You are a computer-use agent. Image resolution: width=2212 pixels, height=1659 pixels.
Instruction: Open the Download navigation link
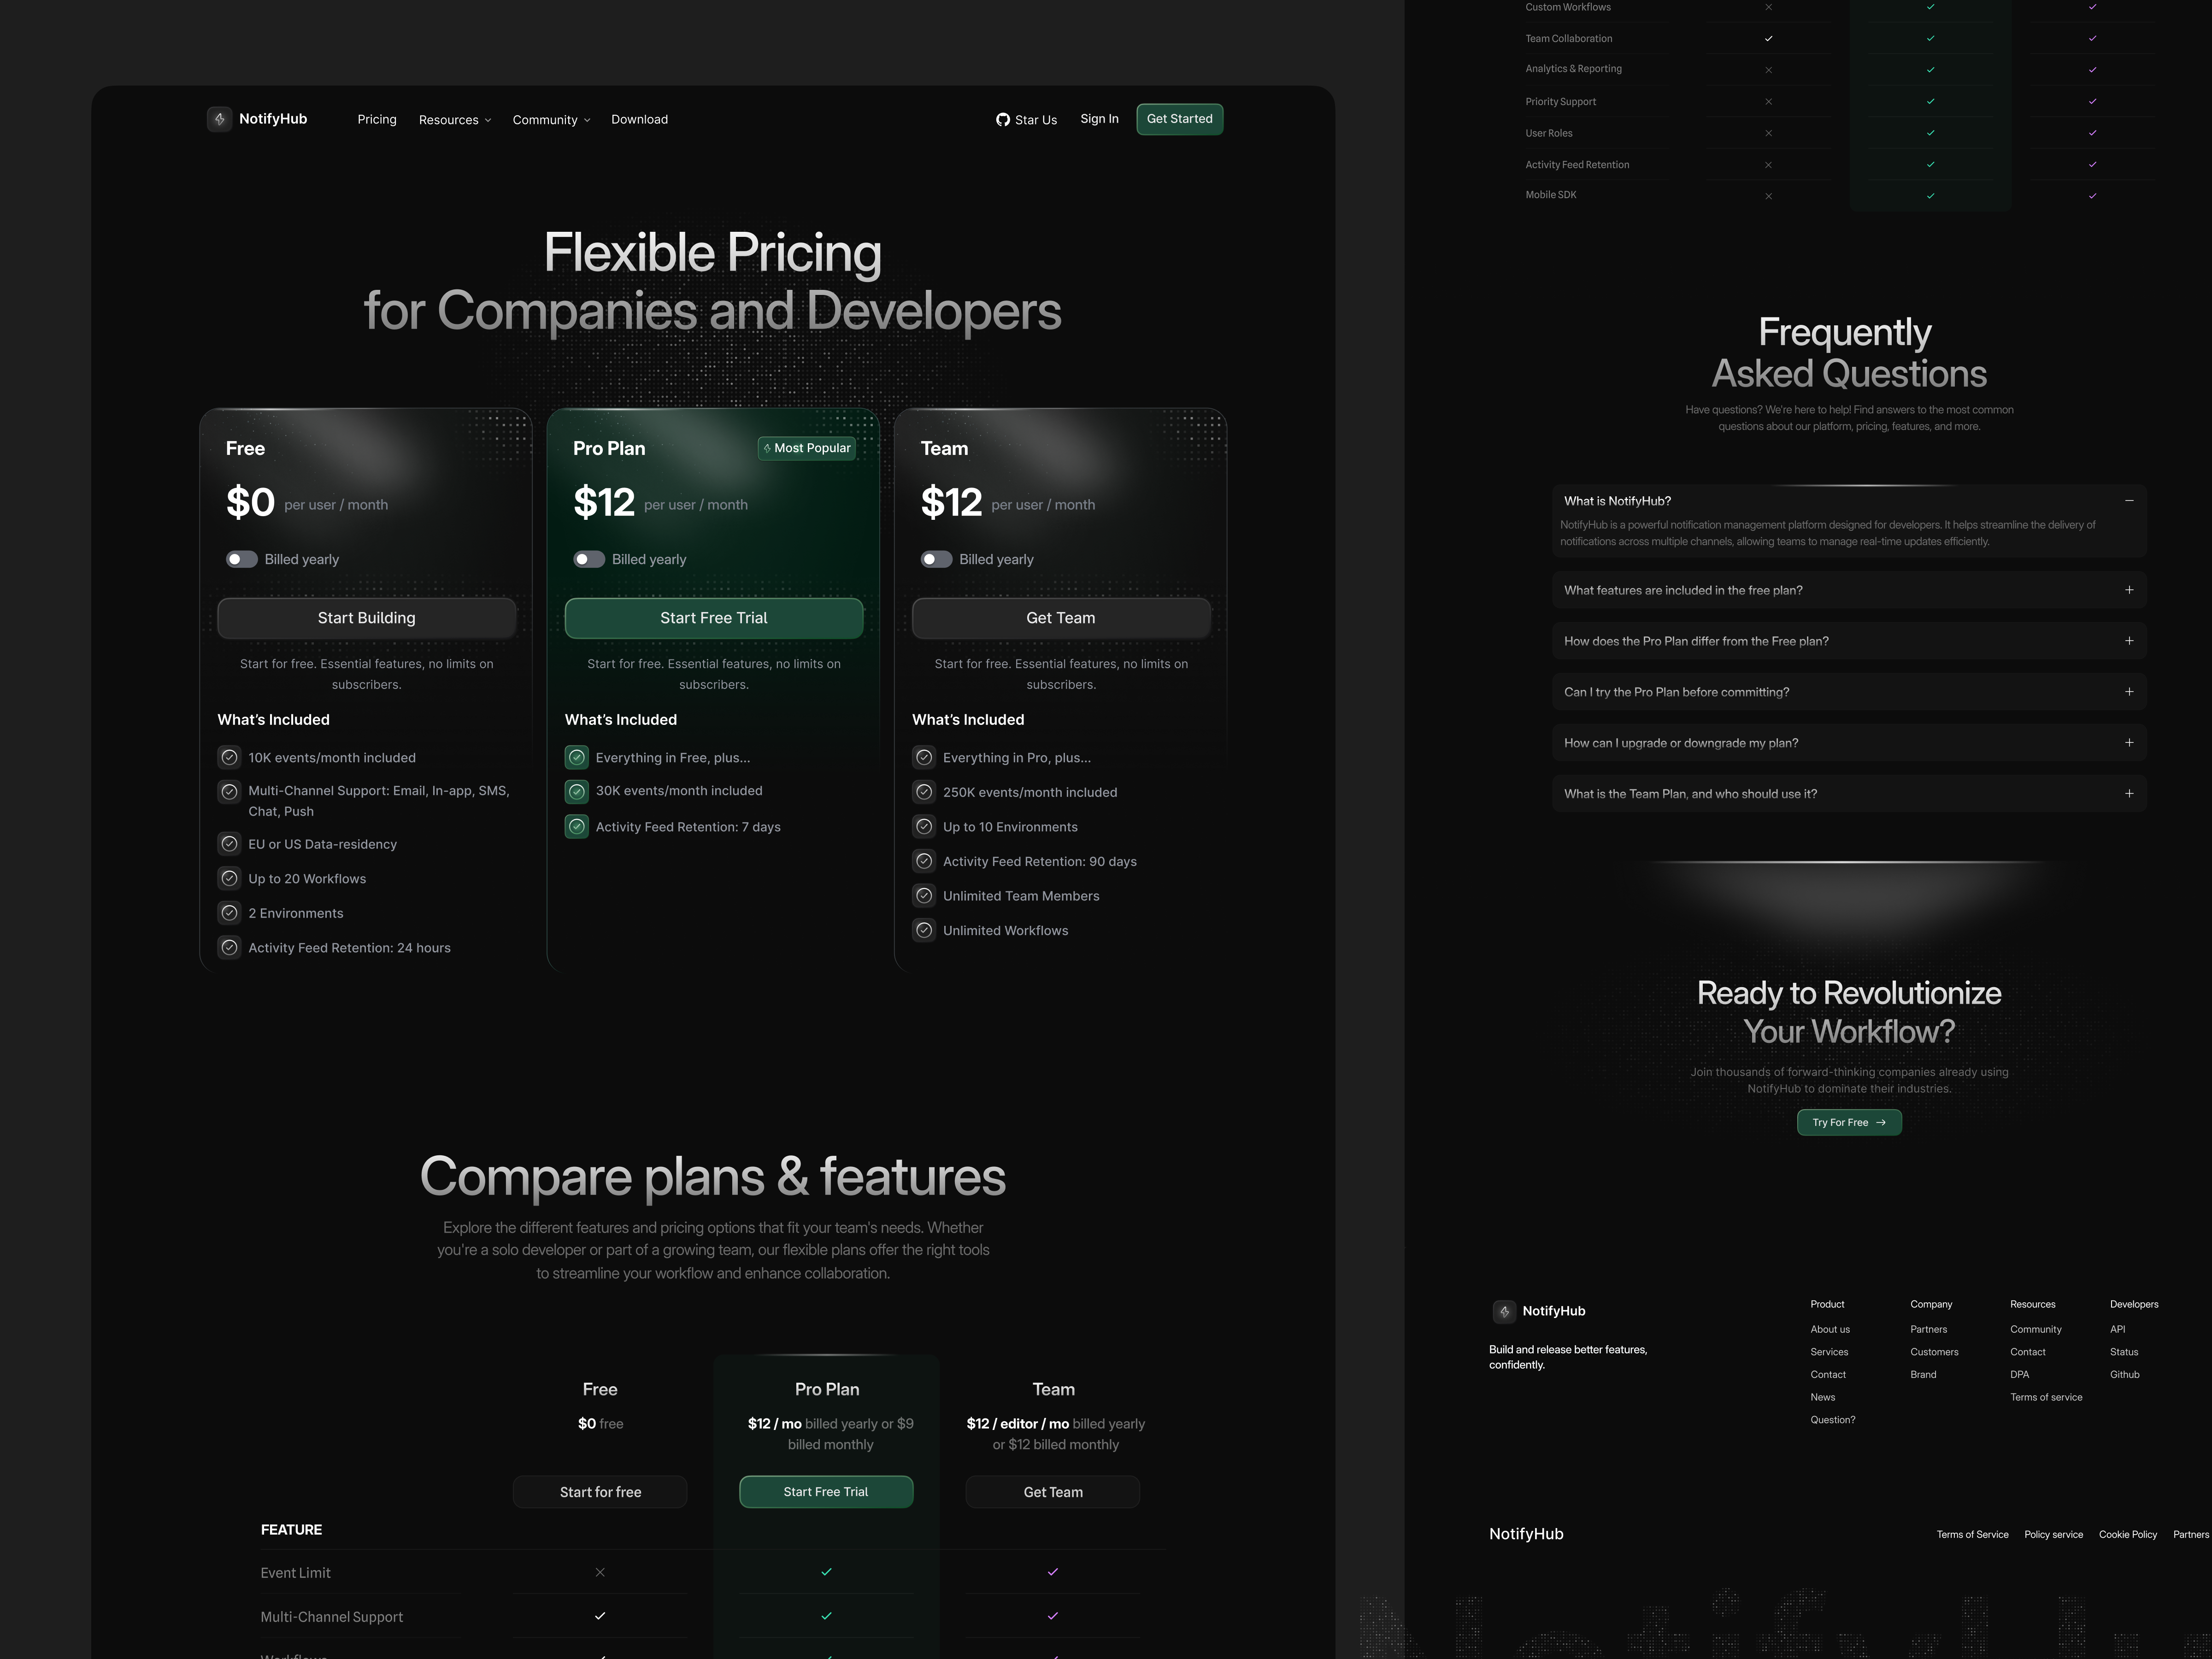639,120
